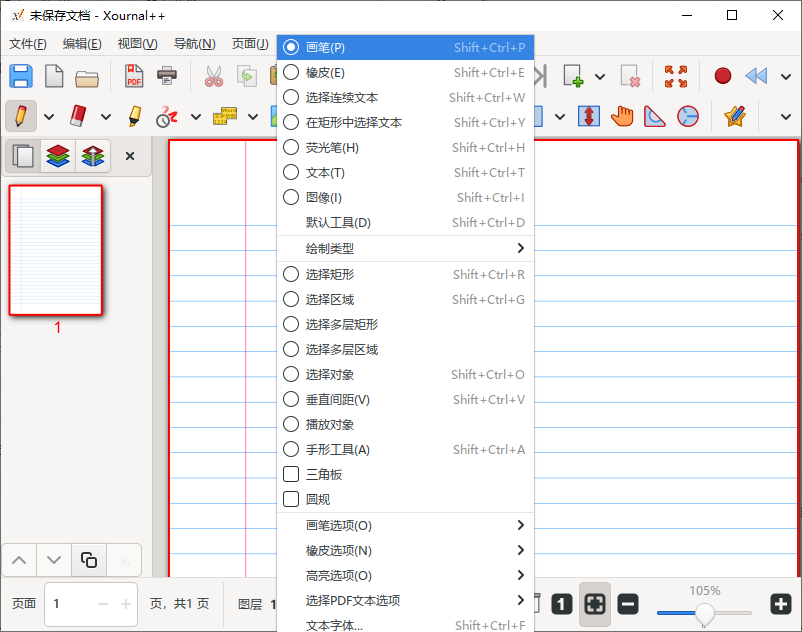Viewport: 802px width, 632px height.
Task: Select the 荧光笔(H) radio option
Action: coord(405,147)
